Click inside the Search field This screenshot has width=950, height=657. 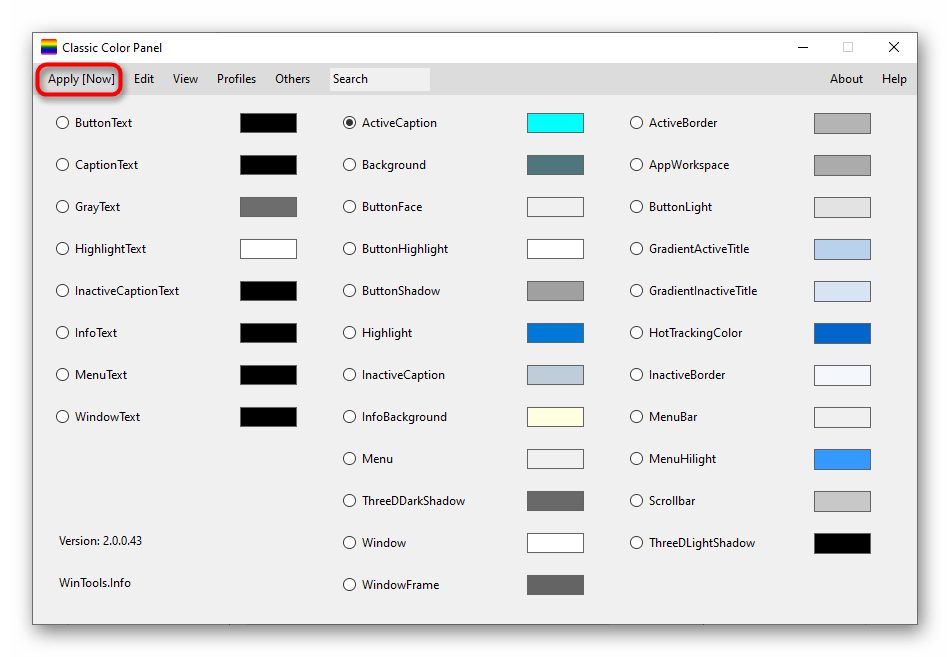pos(380,79)
